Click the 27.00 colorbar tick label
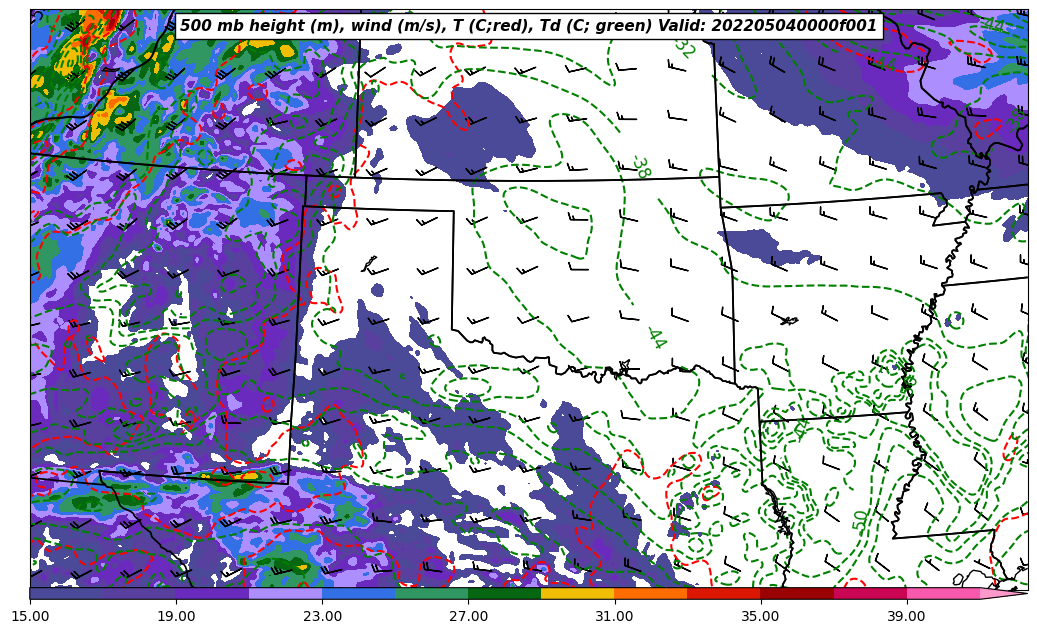The width and height of the screenshot is (1037, 633). (468, 616)
